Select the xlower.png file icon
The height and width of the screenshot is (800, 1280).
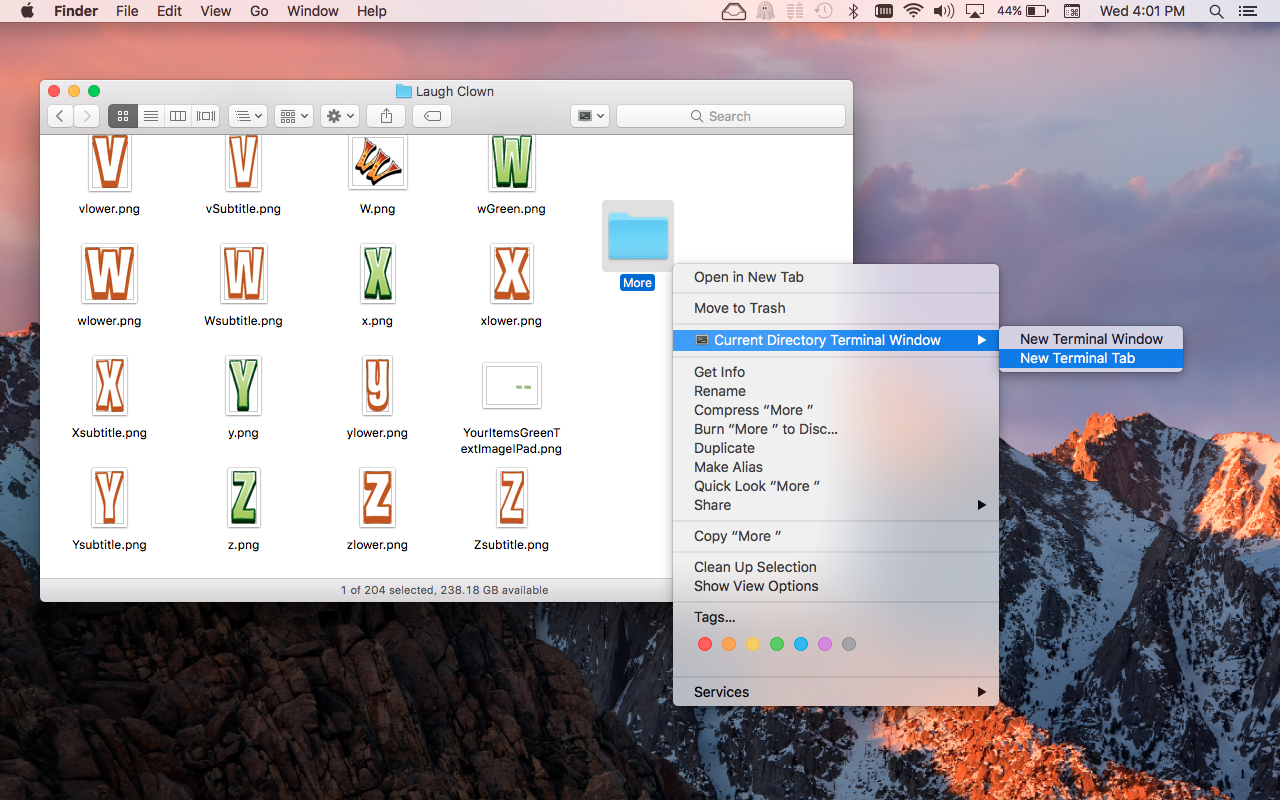coord(511,273)
